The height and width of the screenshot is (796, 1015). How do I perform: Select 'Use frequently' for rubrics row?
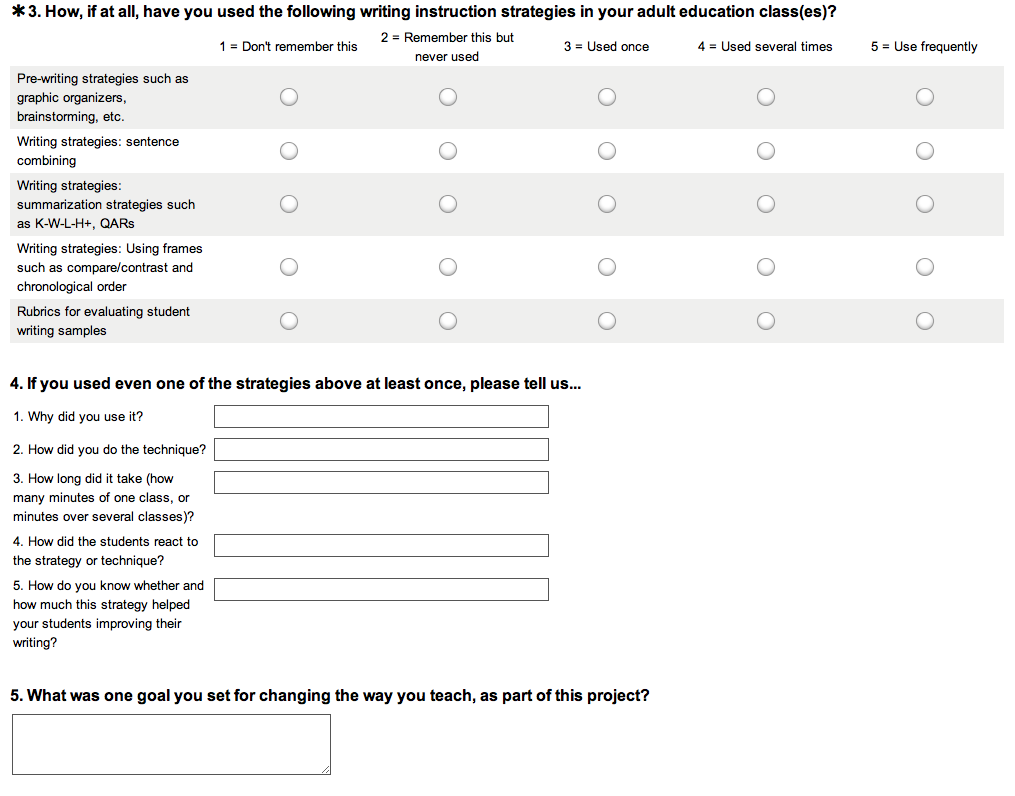click(925, 321)
